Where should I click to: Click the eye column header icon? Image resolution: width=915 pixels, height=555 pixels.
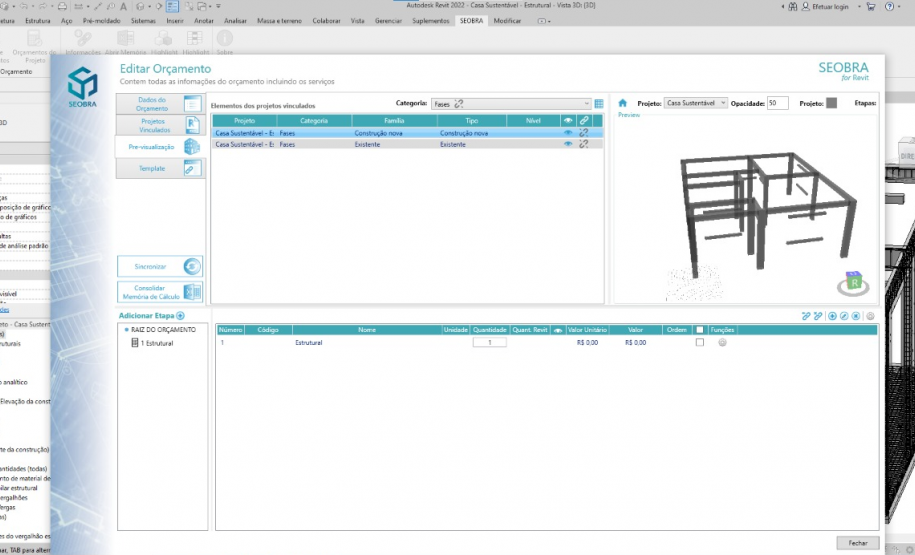pos(568,121)
